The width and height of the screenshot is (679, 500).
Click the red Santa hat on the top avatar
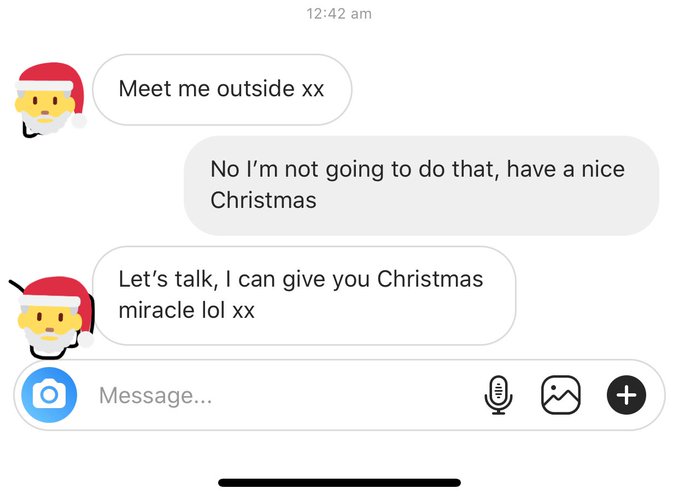coord(50,76)
